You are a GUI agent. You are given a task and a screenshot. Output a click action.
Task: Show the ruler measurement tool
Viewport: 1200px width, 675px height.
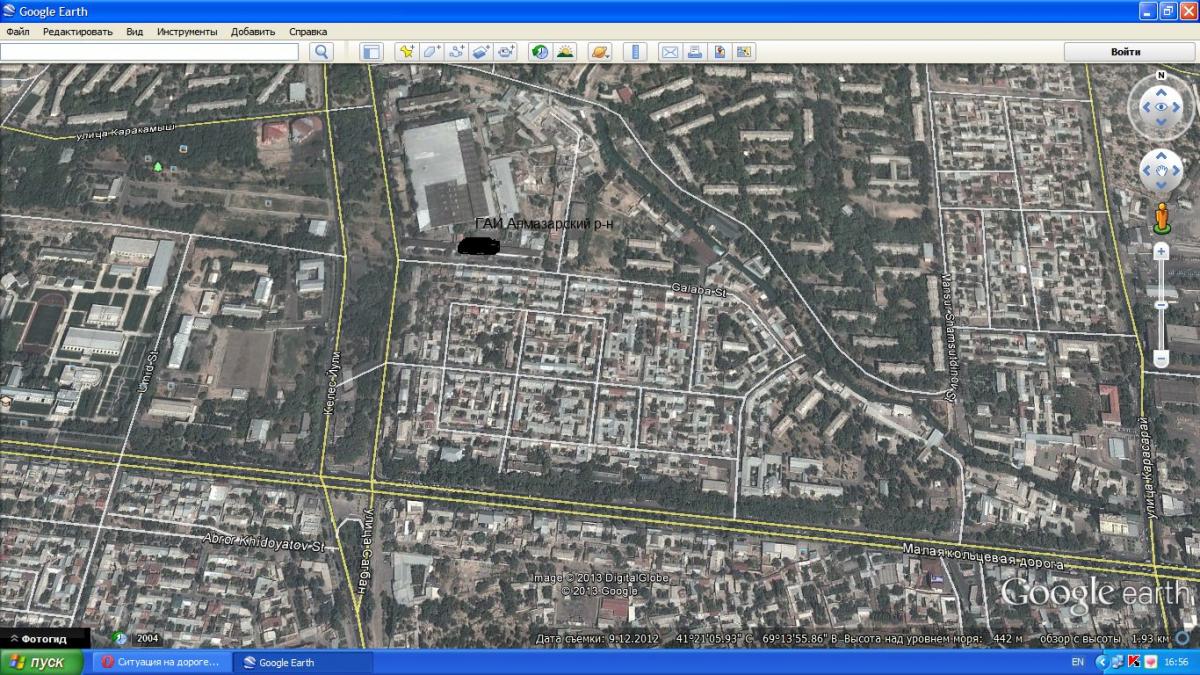(x=634, y=52)
